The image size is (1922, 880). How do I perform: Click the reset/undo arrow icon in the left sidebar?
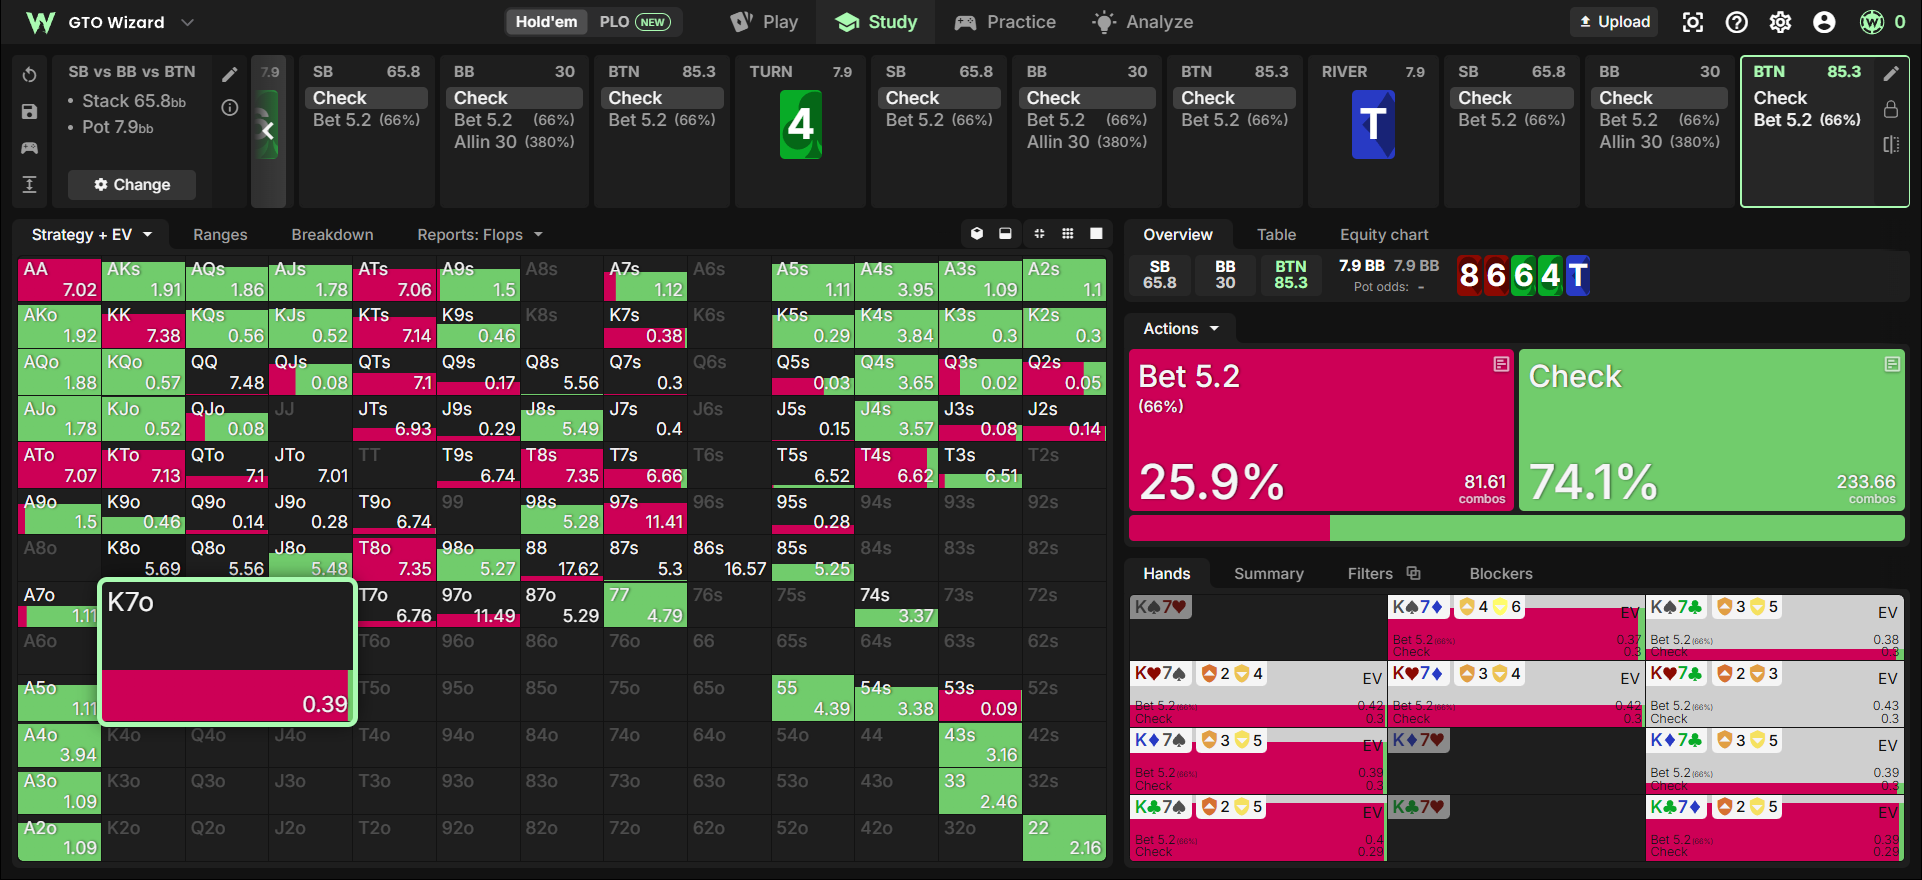pos(29,75)
